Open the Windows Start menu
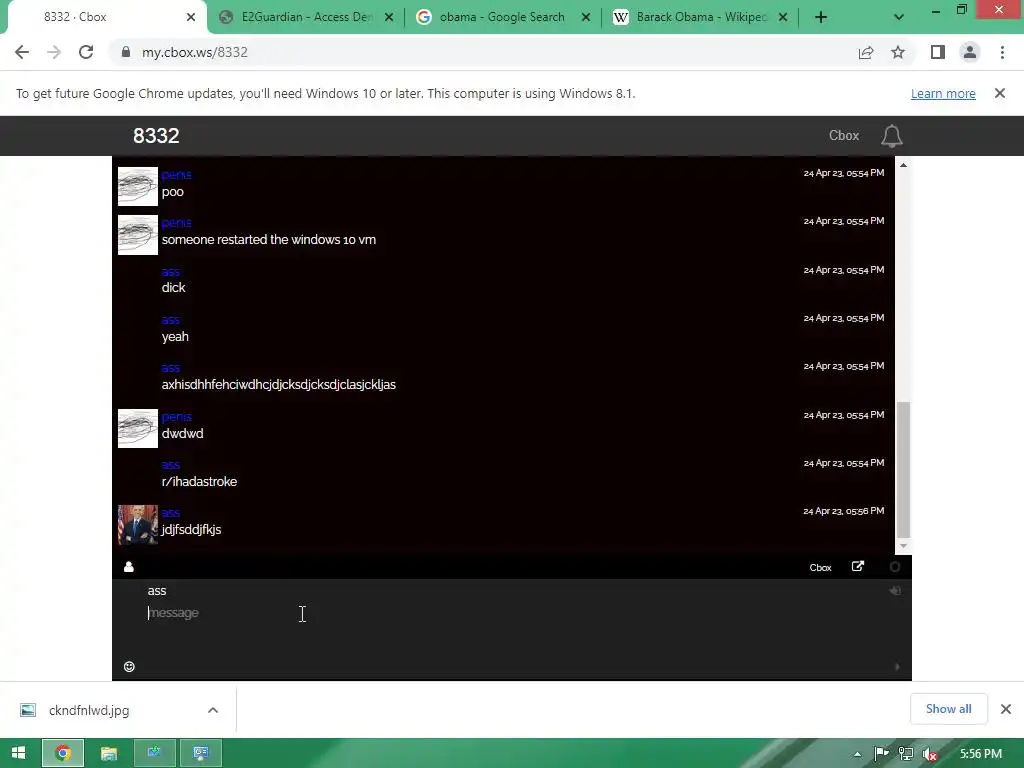 (x=18, y=753)
